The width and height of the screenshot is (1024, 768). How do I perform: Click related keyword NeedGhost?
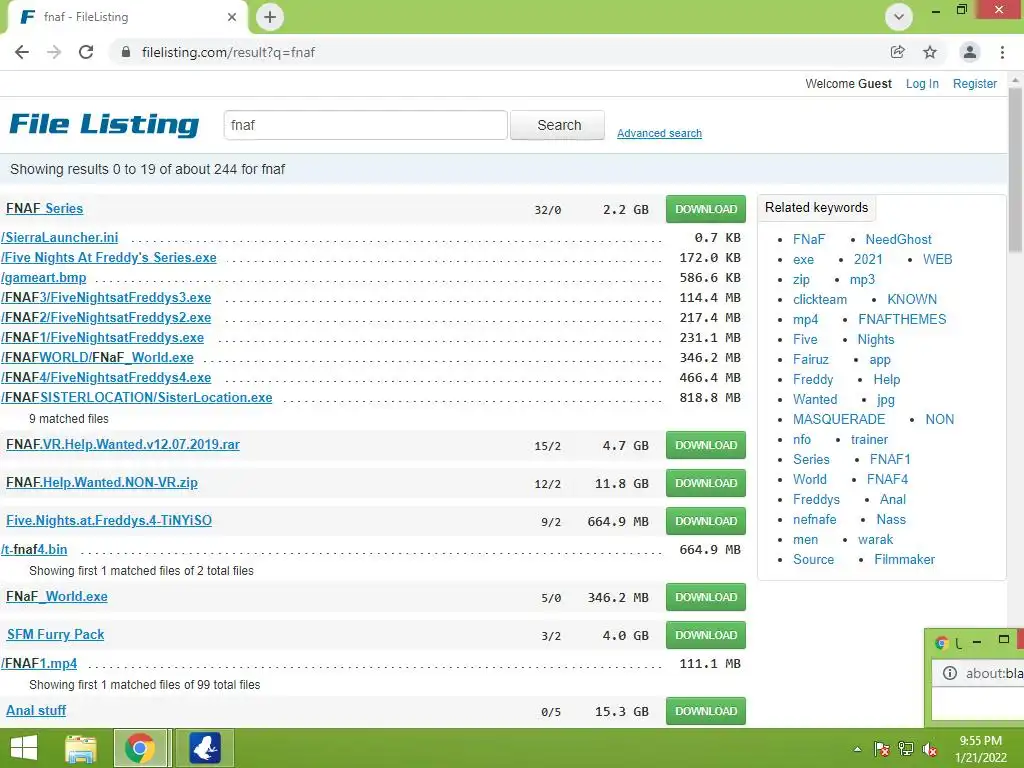[x=899, y=240]
